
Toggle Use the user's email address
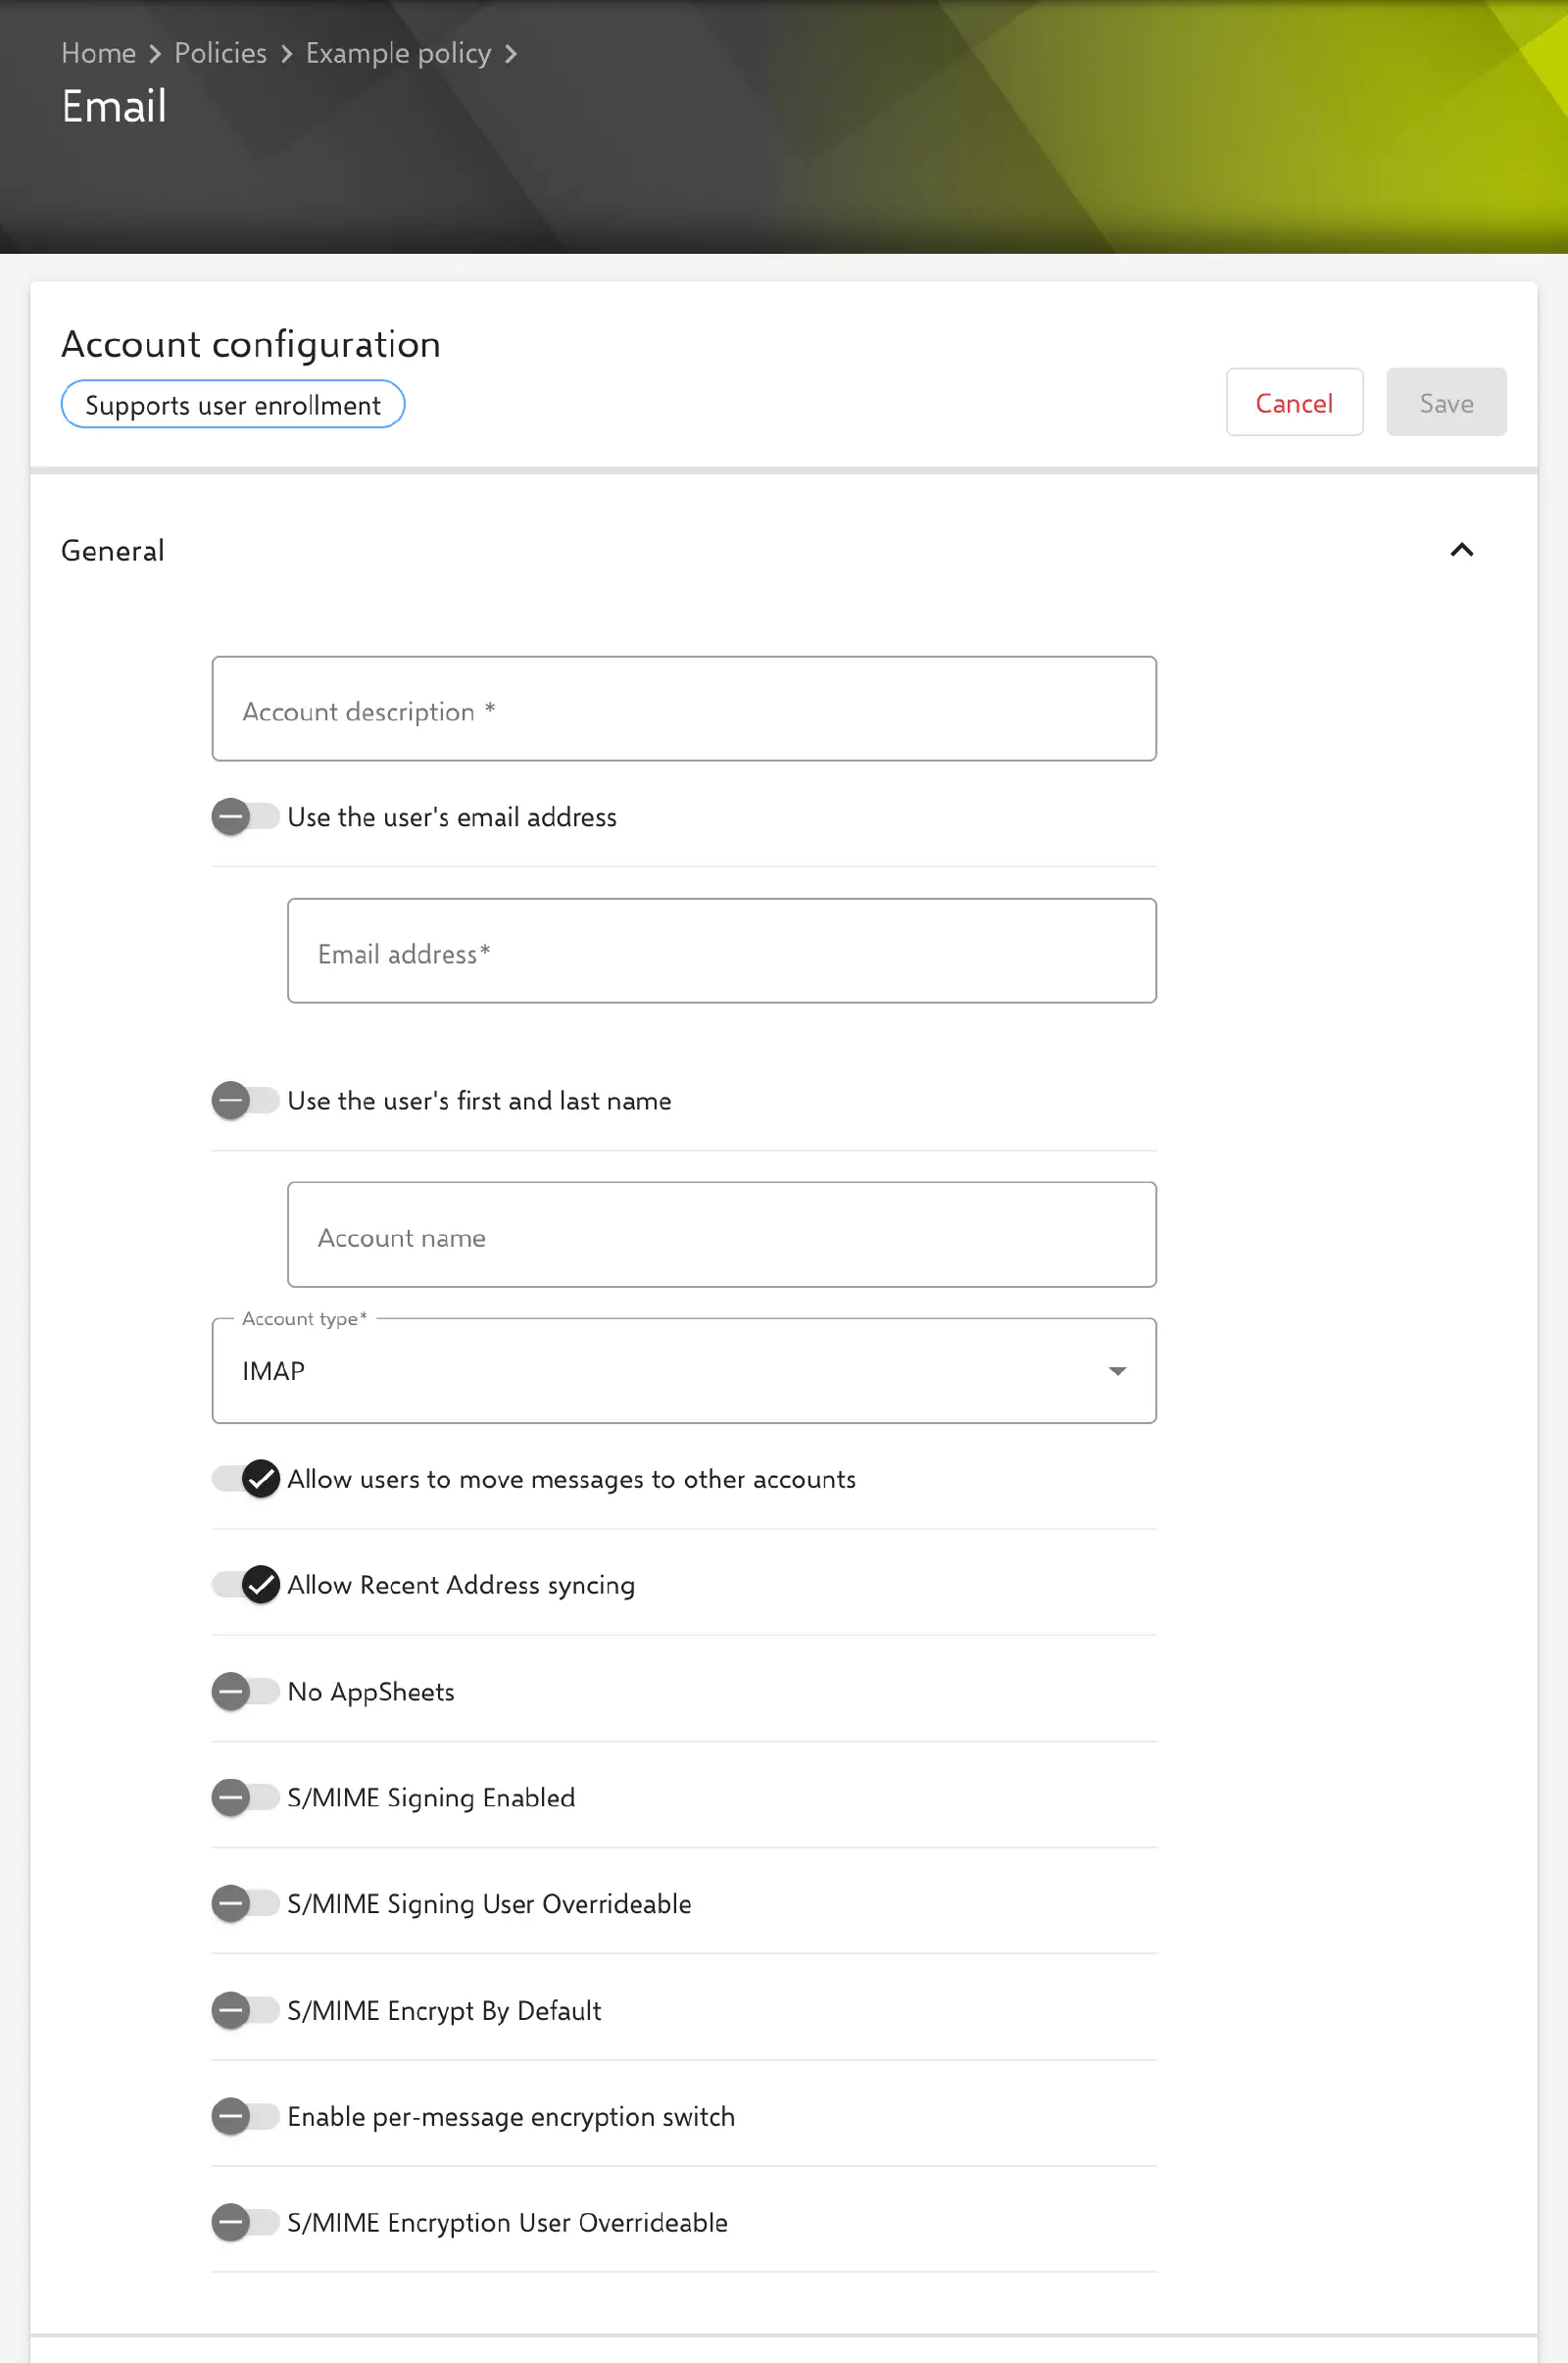[245, 817]
